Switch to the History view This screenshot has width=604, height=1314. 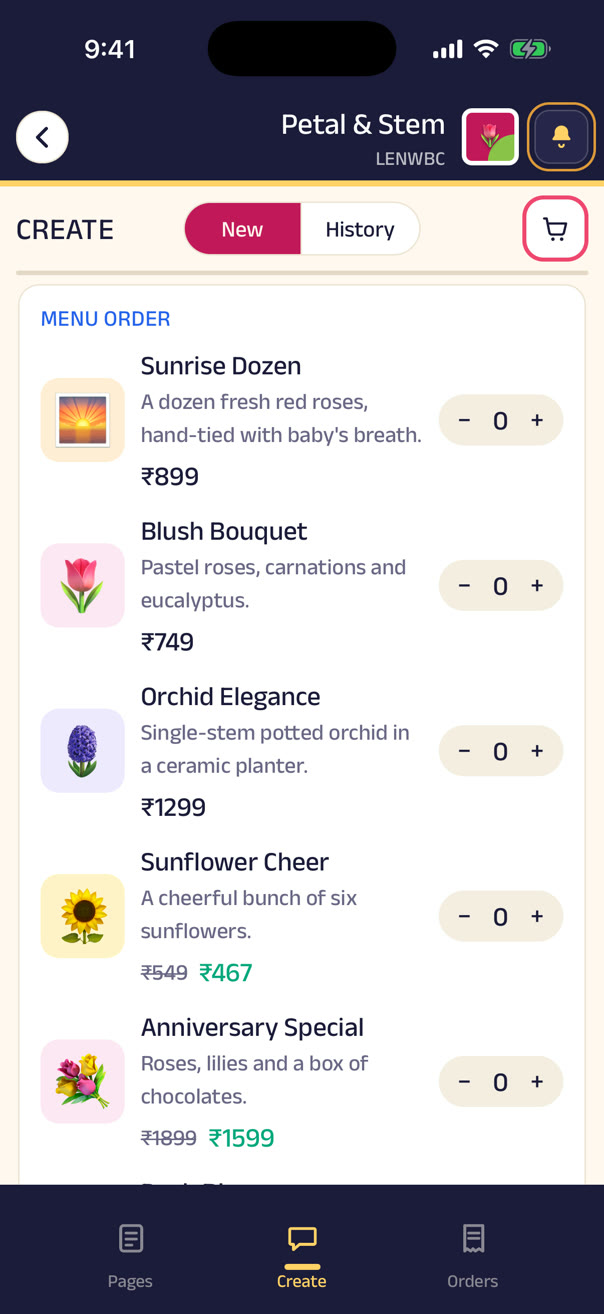[x=360, y=229]
